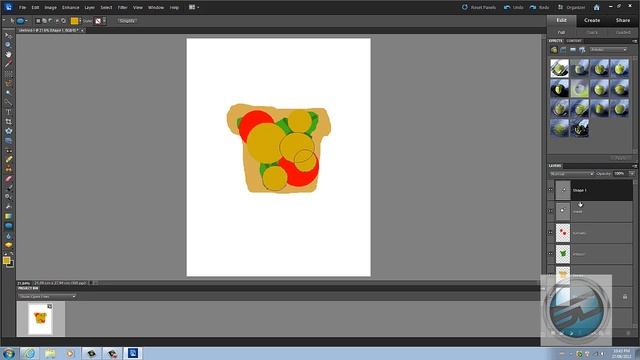Select the Eraser tool
The image size is (640, 360).
point(8,179)
